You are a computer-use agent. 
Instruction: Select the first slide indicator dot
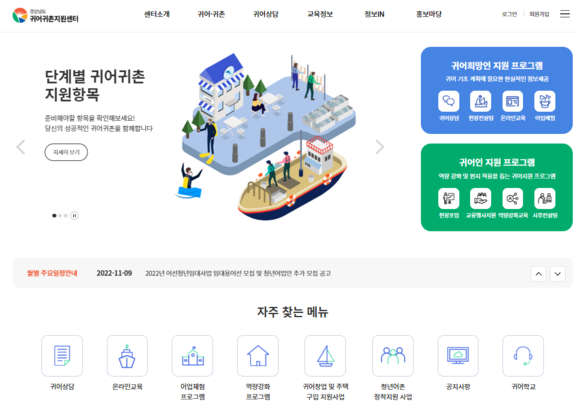click(x=54, y=216)
